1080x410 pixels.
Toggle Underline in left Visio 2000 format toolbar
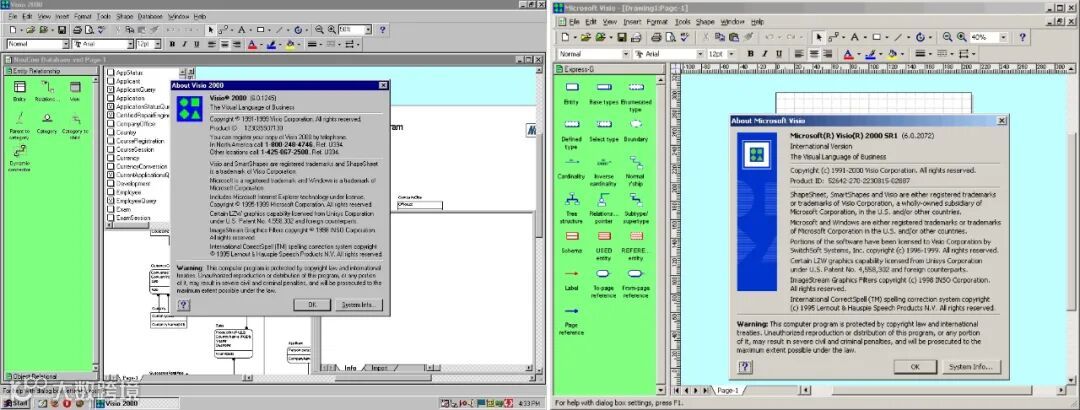pyautogui.click(x=196, y=44)
